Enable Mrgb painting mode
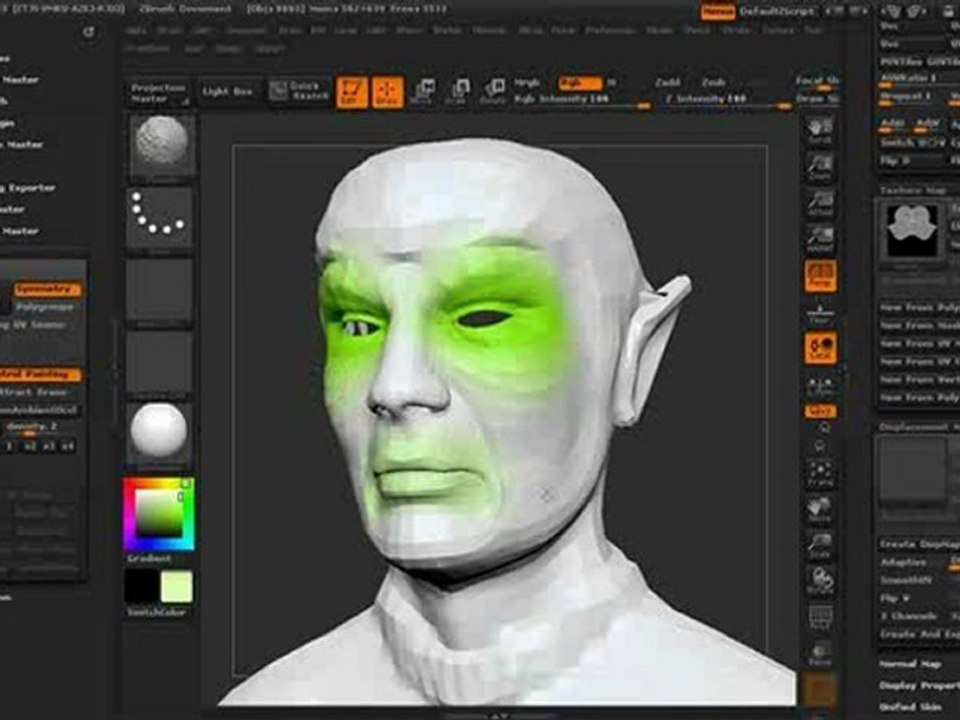This screenshot has width=960, height=720. [x=527, y=83]
